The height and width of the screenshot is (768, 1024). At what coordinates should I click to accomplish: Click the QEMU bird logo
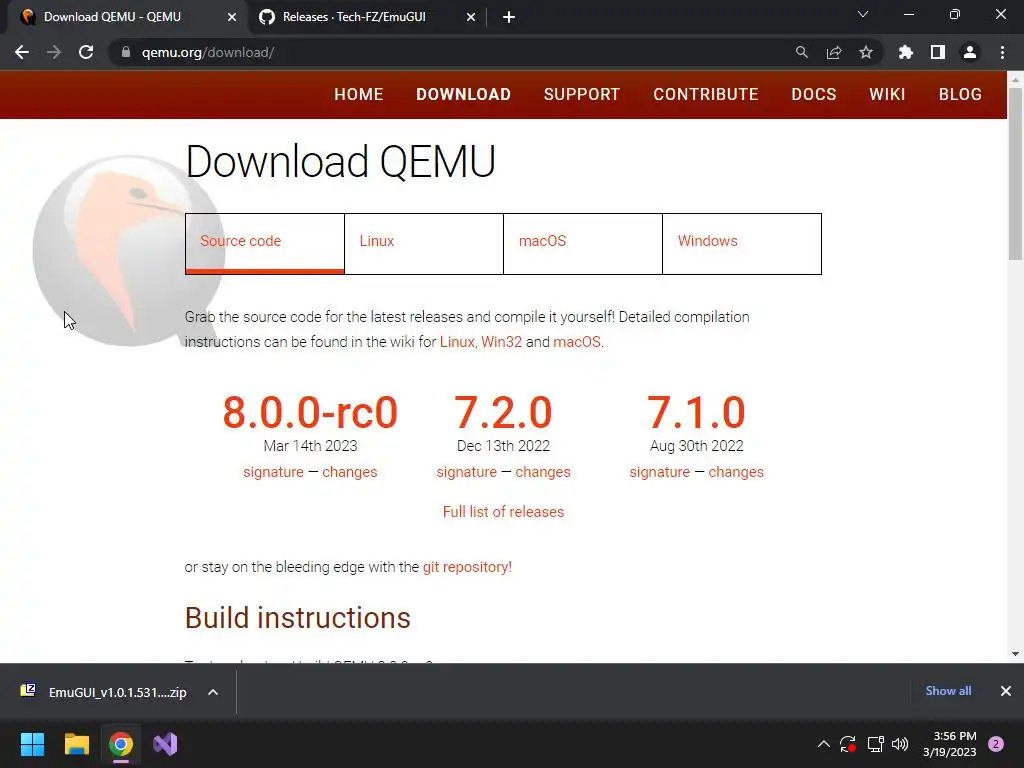pyautogui.click(x=128, y=251)
